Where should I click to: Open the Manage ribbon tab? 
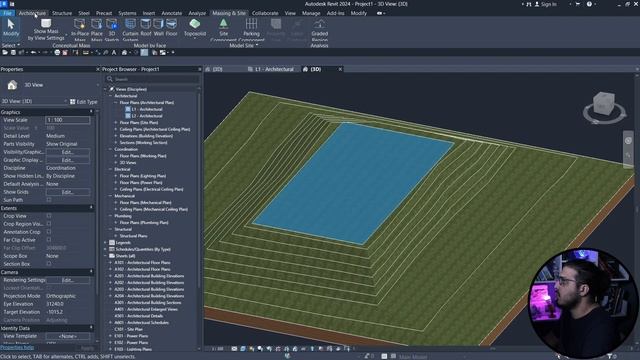pyautogui.click(x=311, y=13)
